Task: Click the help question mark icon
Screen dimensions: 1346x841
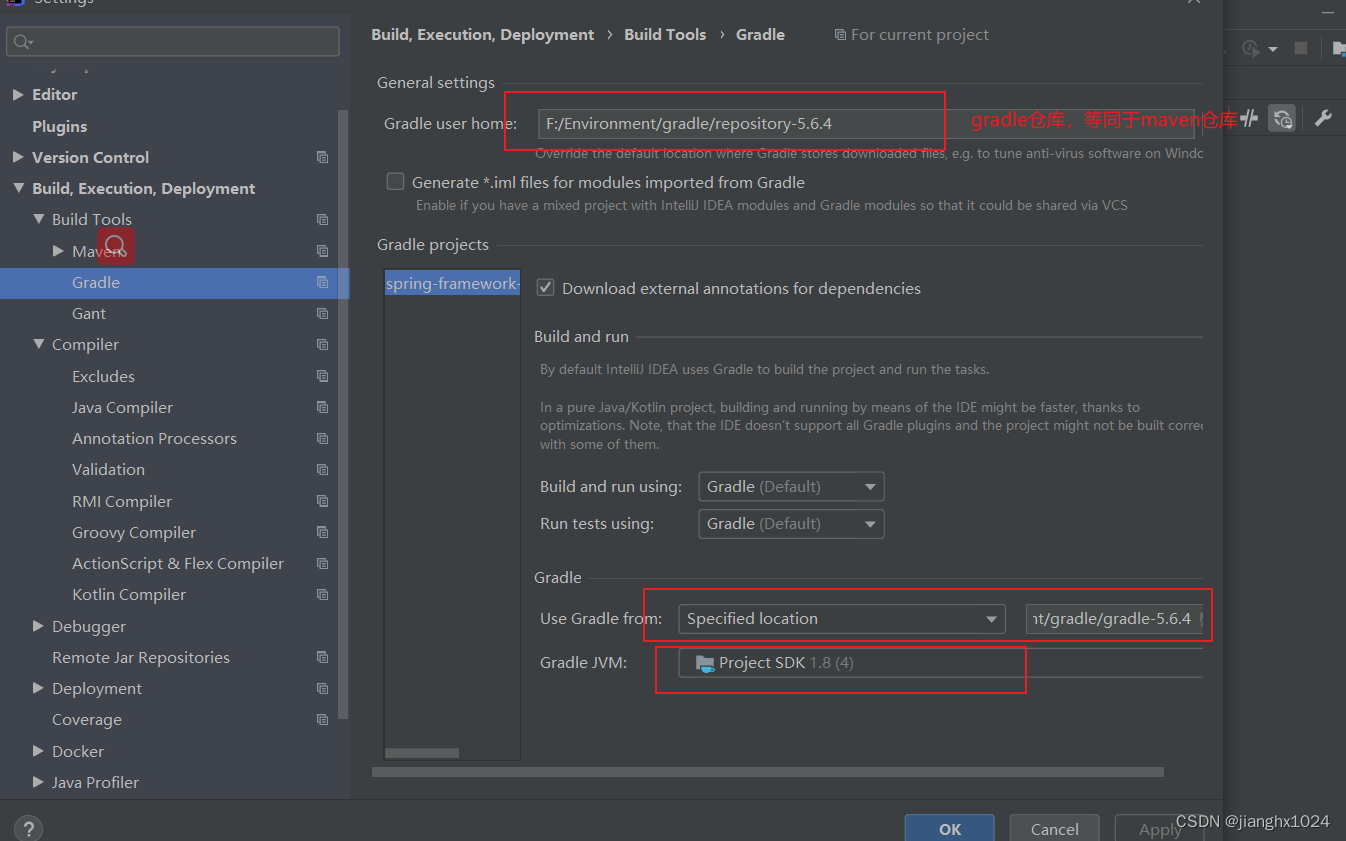Action: 28,829
